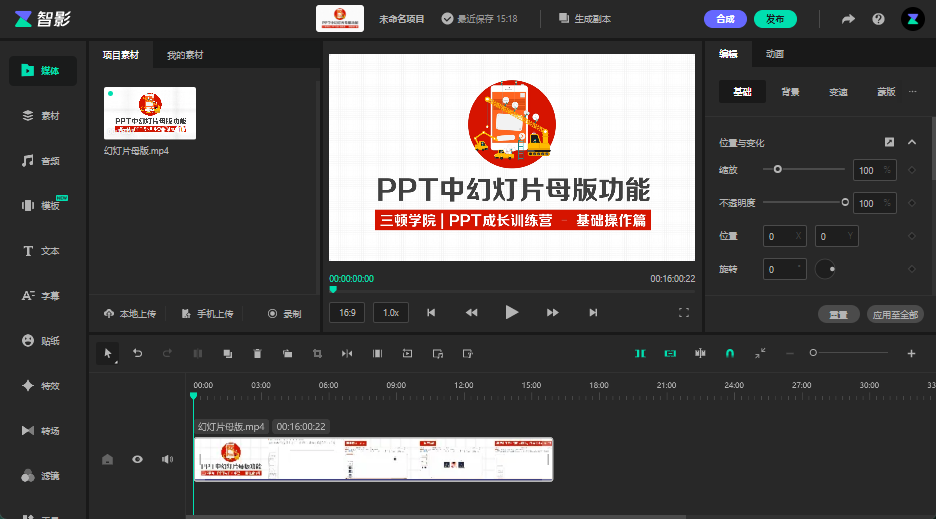
Task: Click the fit timeline to window icon
Action: point(760,354)
